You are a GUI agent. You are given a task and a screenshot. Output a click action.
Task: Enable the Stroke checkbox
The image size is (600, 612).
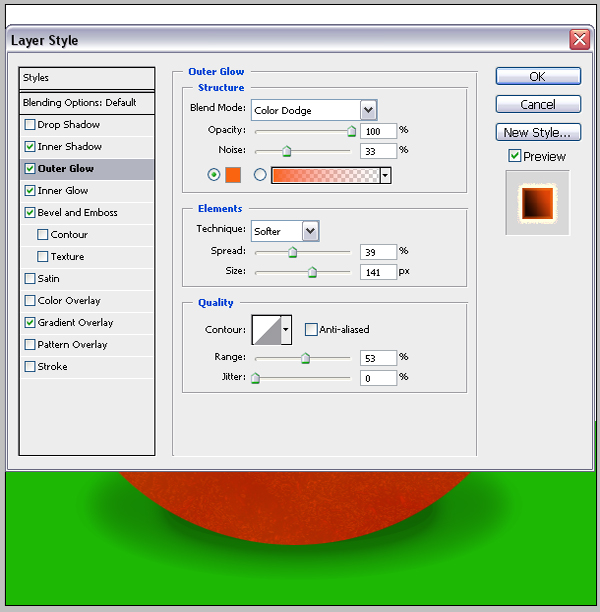tap(30, 366)
